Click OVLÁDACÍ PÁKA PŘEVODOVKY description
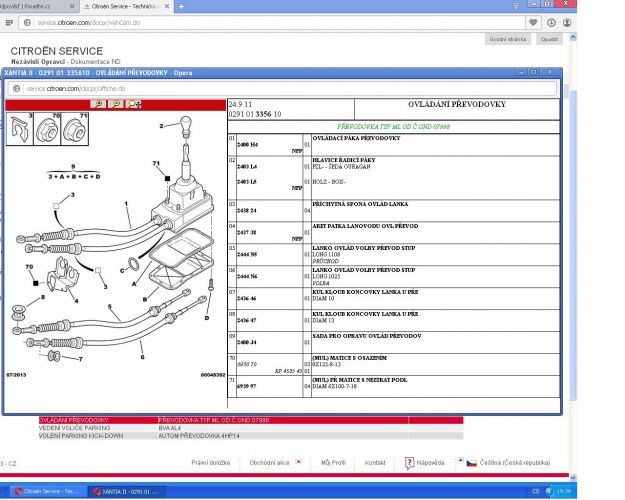625x500 pixels. click(x=356, y=138)
